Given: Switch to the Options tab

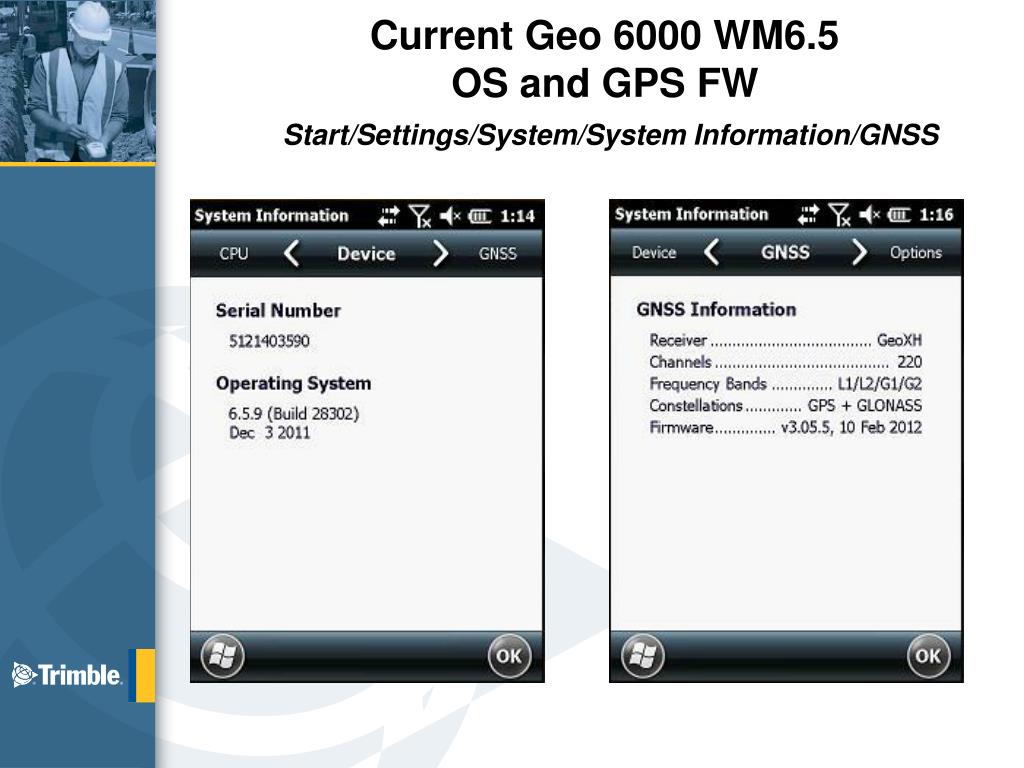Looking at the screenshot, I should tap(916, 253).
